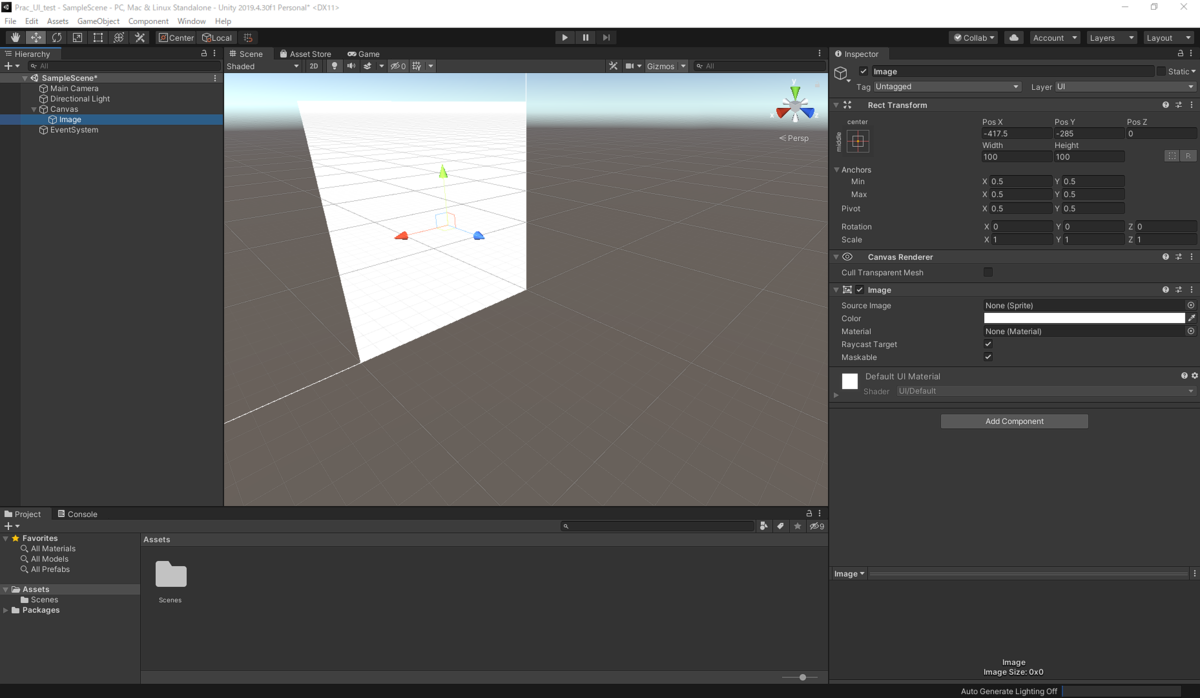1200x698 pixels.
Task: Lock the Hierarchy panel
Action: [204, 53]
